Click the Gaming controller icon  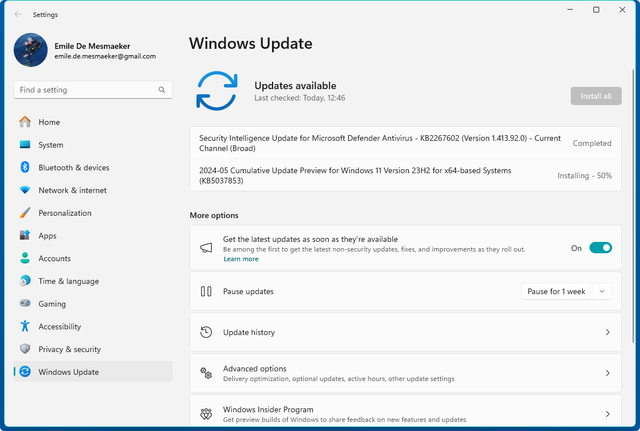pos(25,303)
